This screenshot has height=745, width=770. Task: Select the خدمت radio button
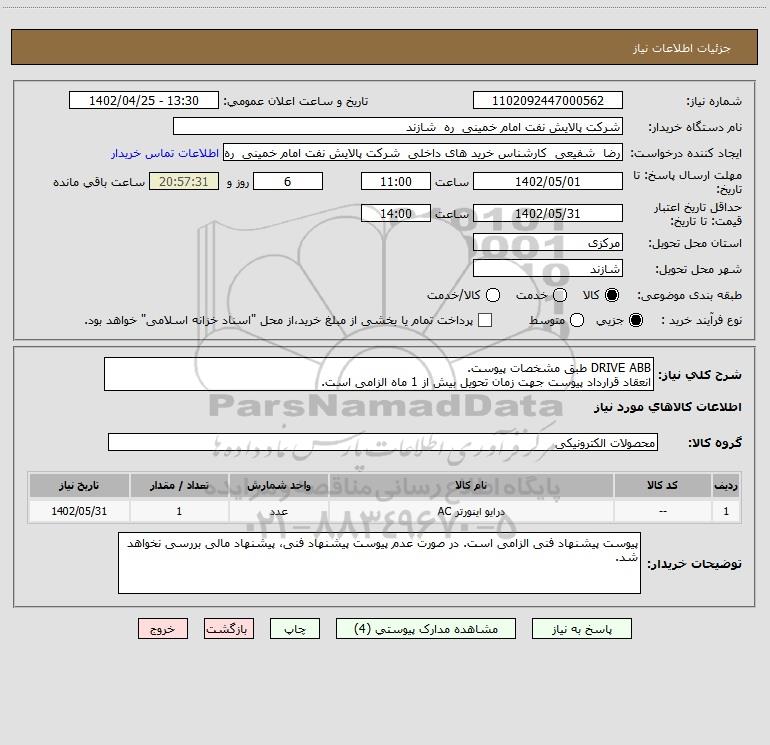[560, 295]
